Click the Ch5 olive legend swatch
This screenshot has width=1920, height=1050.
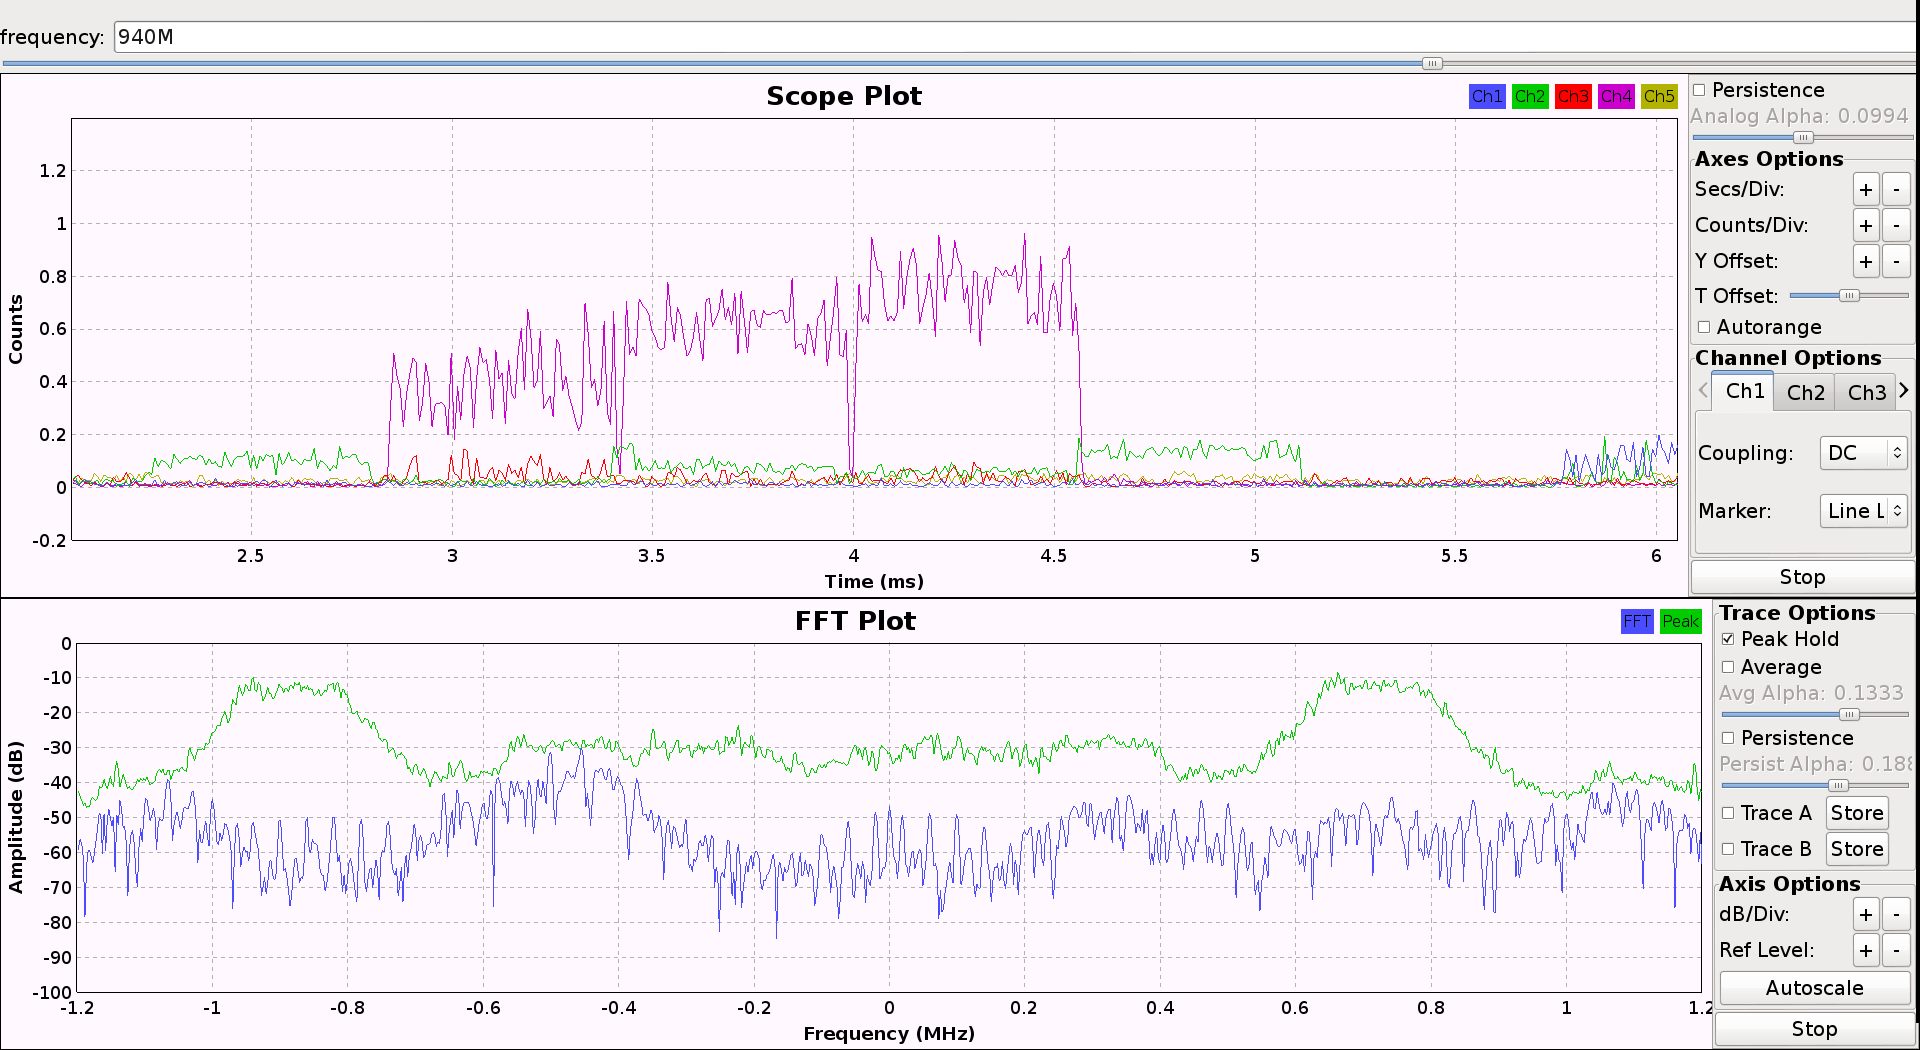pyautogui.click(x=1659, y=96)
